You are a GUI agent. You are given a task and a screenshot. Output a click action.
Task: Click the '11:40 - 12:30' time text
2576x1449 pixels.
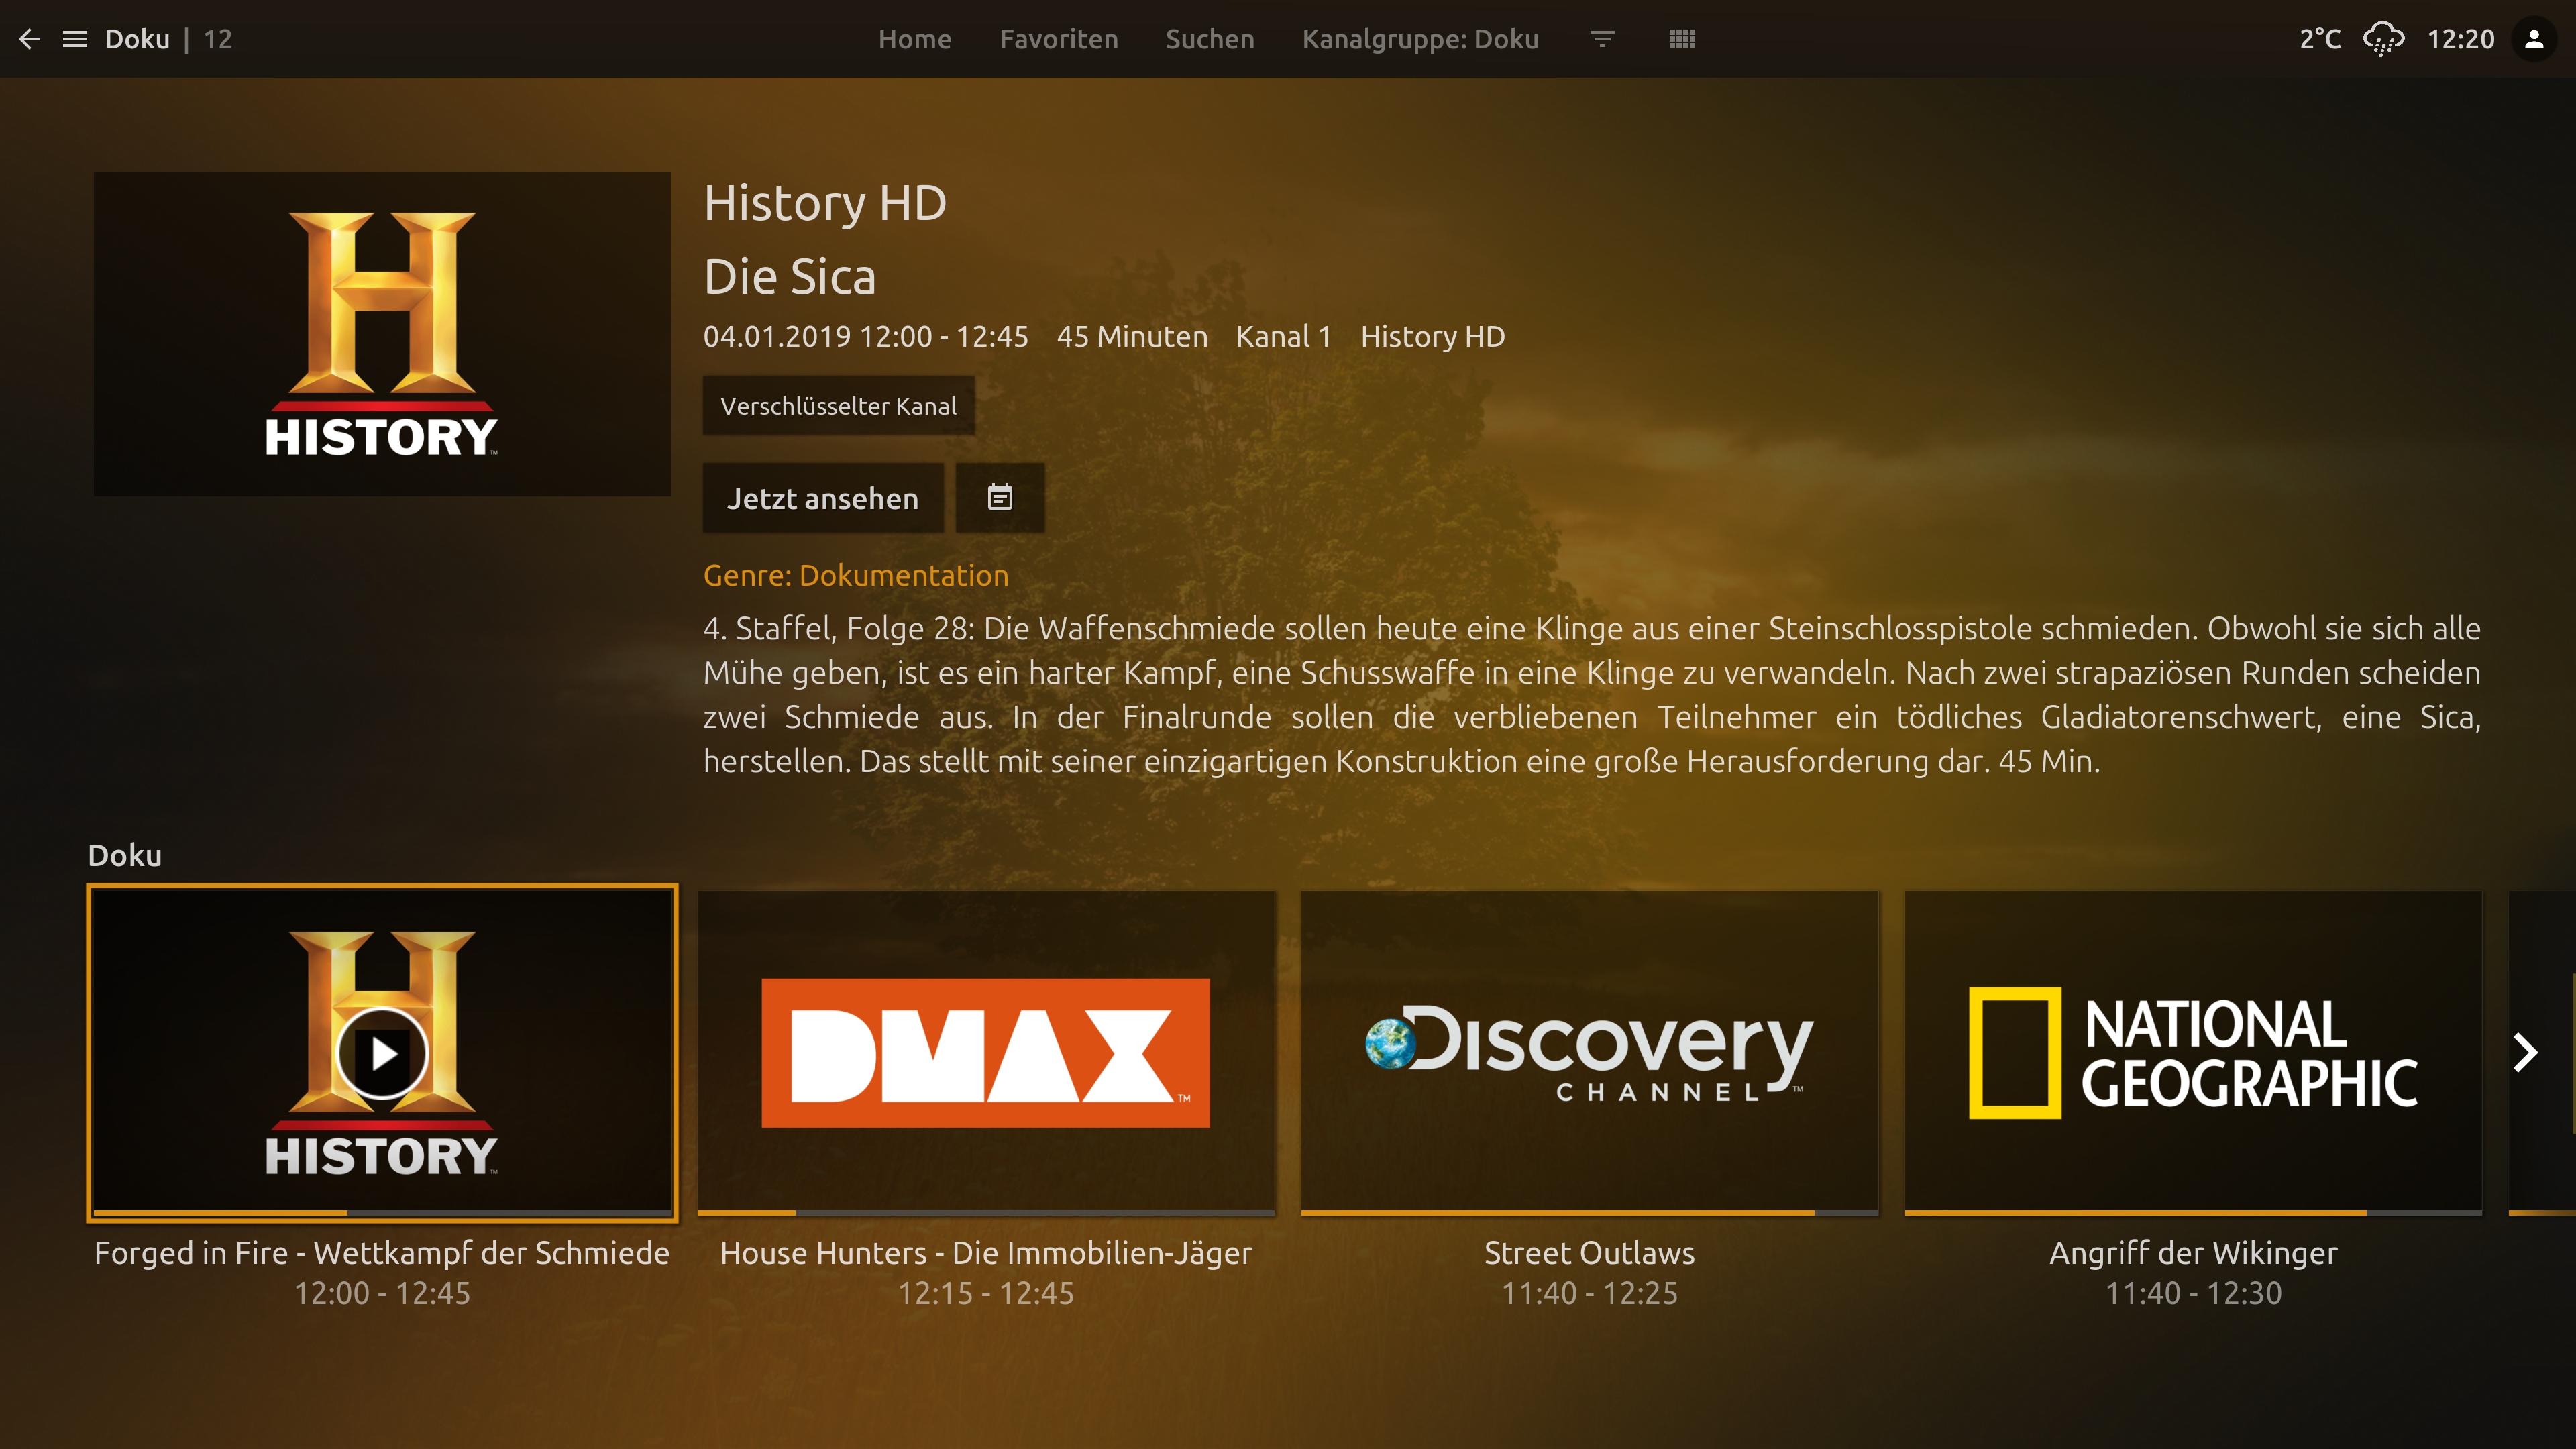click(x=2193, y=1294)
